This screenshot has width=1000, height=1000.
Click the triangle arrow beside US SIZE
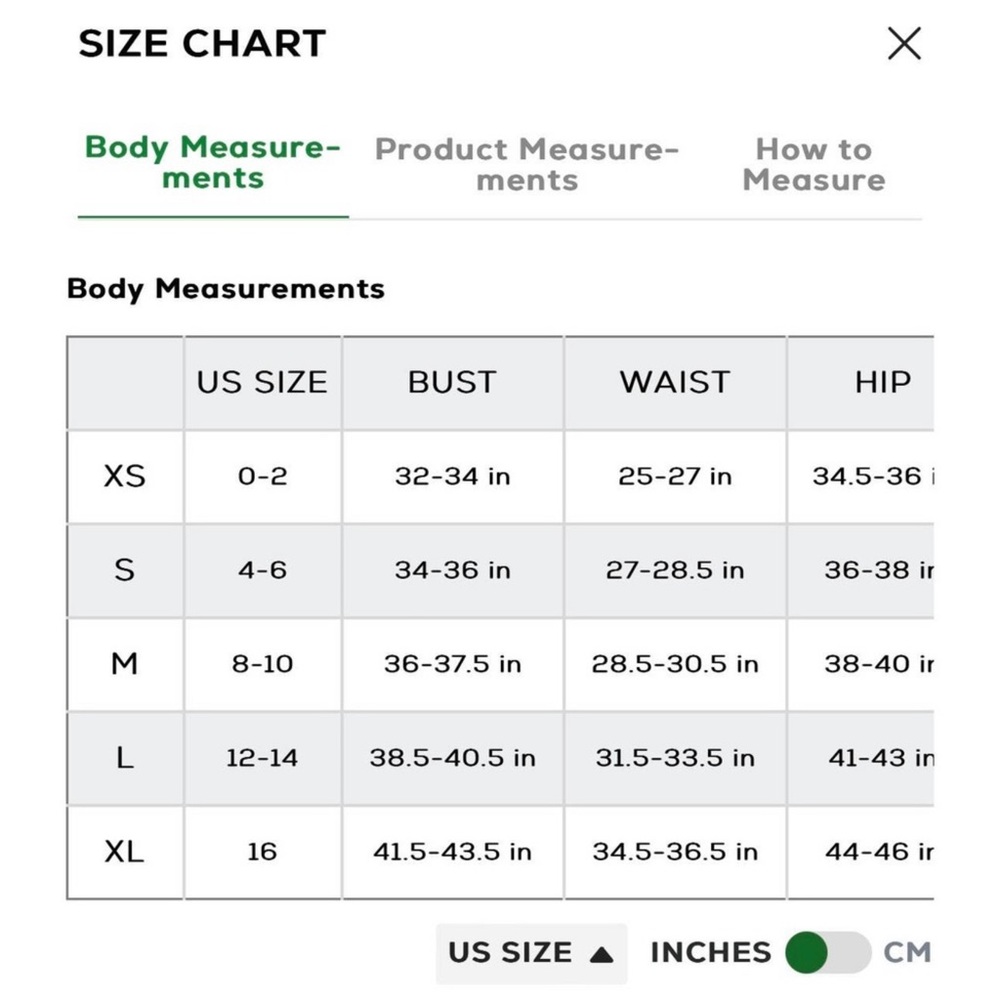coord(601,955)
